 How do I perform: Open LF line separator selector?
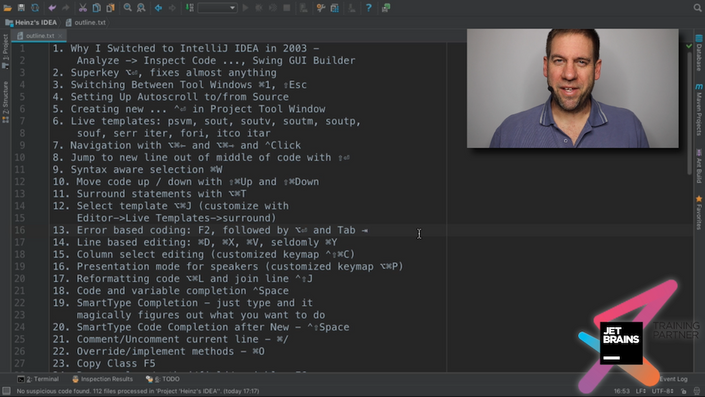click(640, 391)
